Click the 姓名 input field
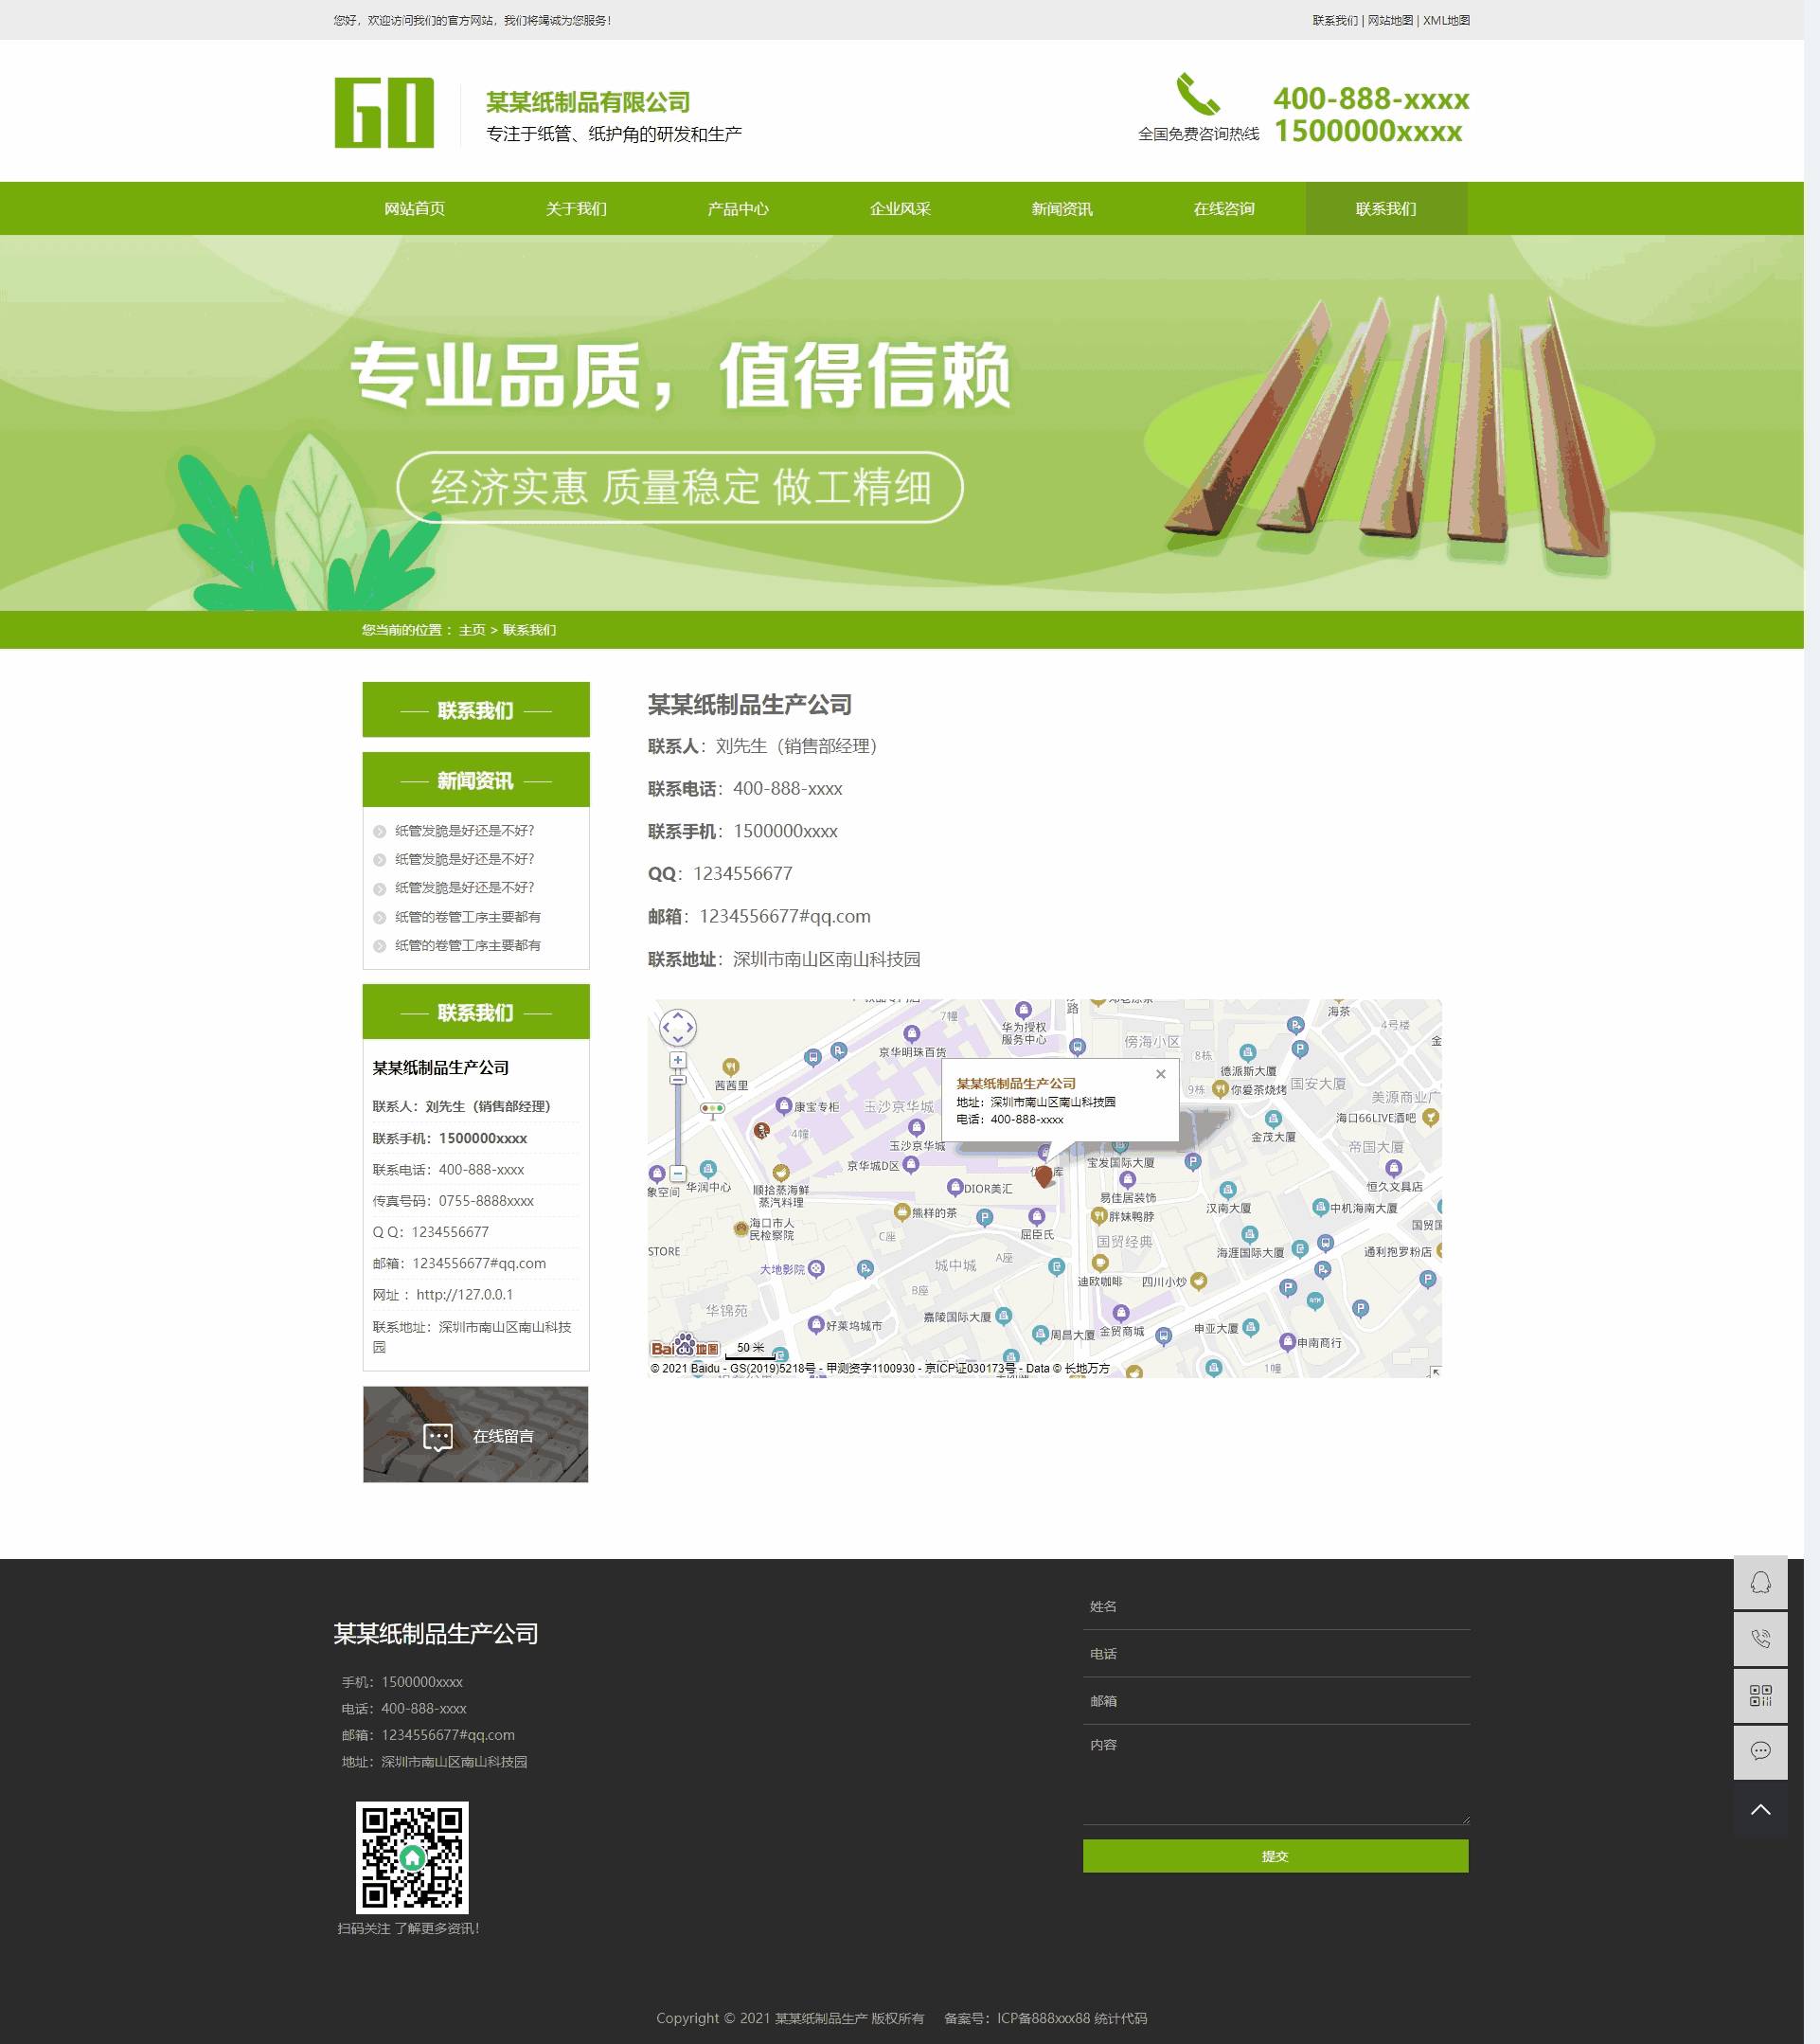 click(1274, 1606)
